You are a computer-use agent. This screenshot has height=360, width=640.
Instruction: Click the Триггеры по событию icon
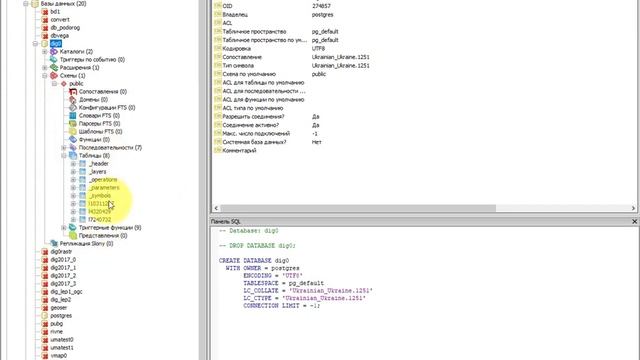[54, 60]
